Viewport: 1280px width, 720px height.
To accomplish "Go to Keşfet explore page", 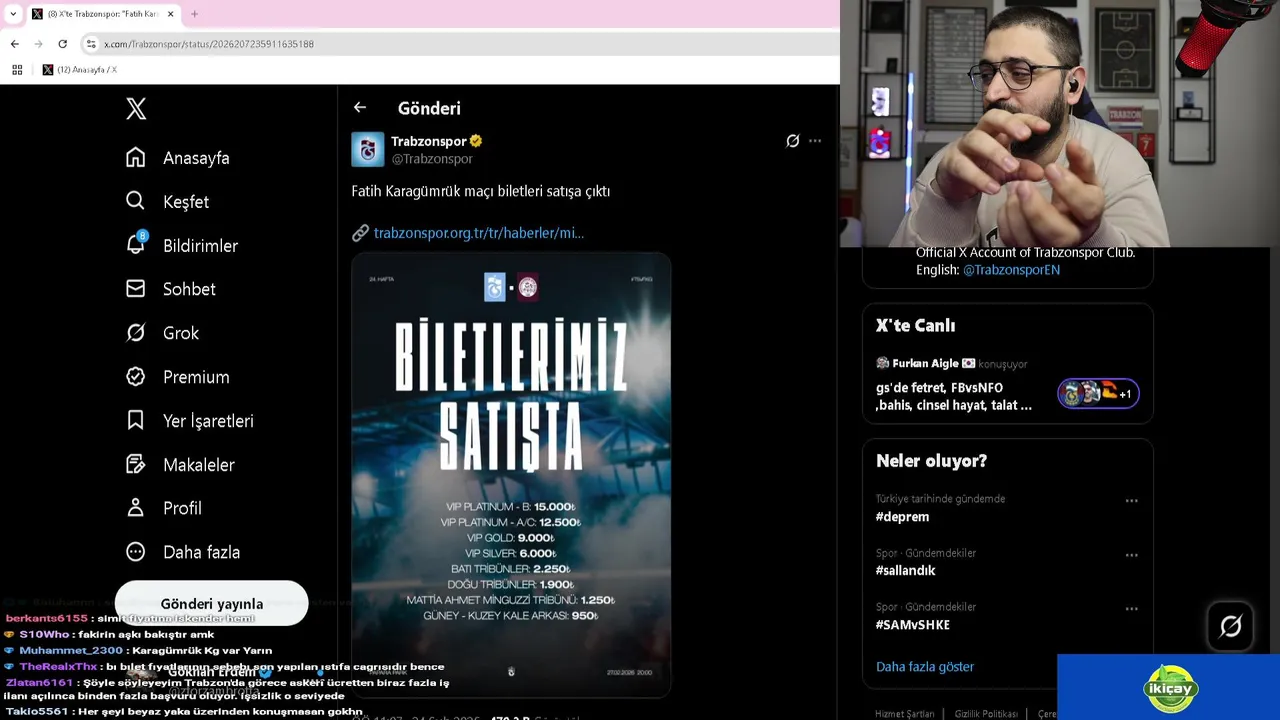I will click(x=167, y=202).
